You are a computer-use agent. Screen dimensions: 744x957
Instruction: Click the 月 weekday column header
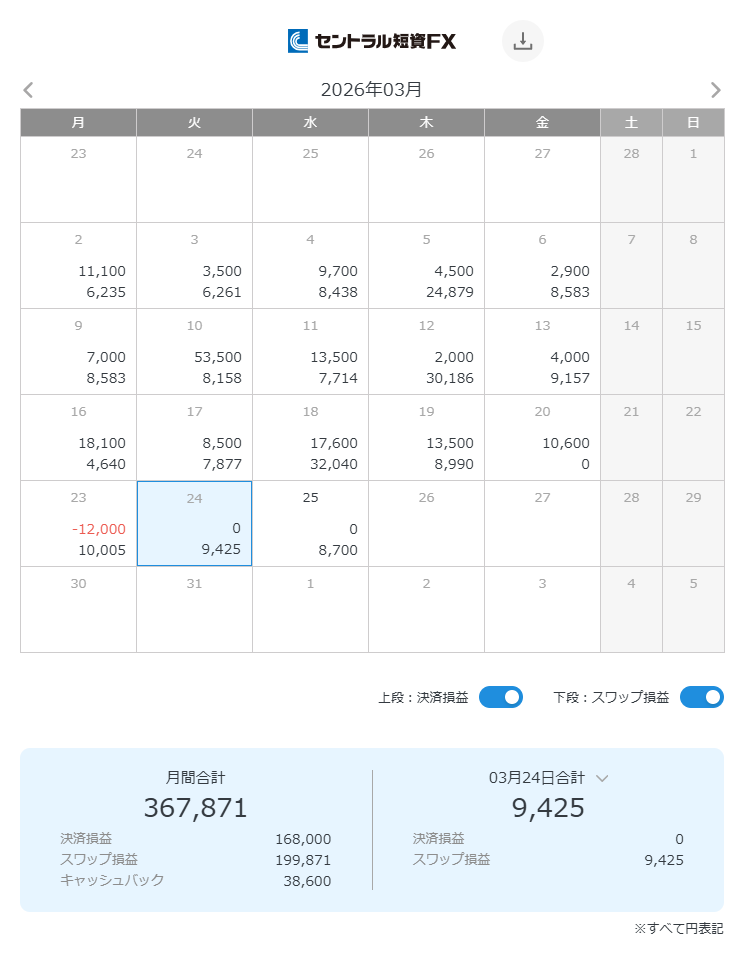point(78,122)
